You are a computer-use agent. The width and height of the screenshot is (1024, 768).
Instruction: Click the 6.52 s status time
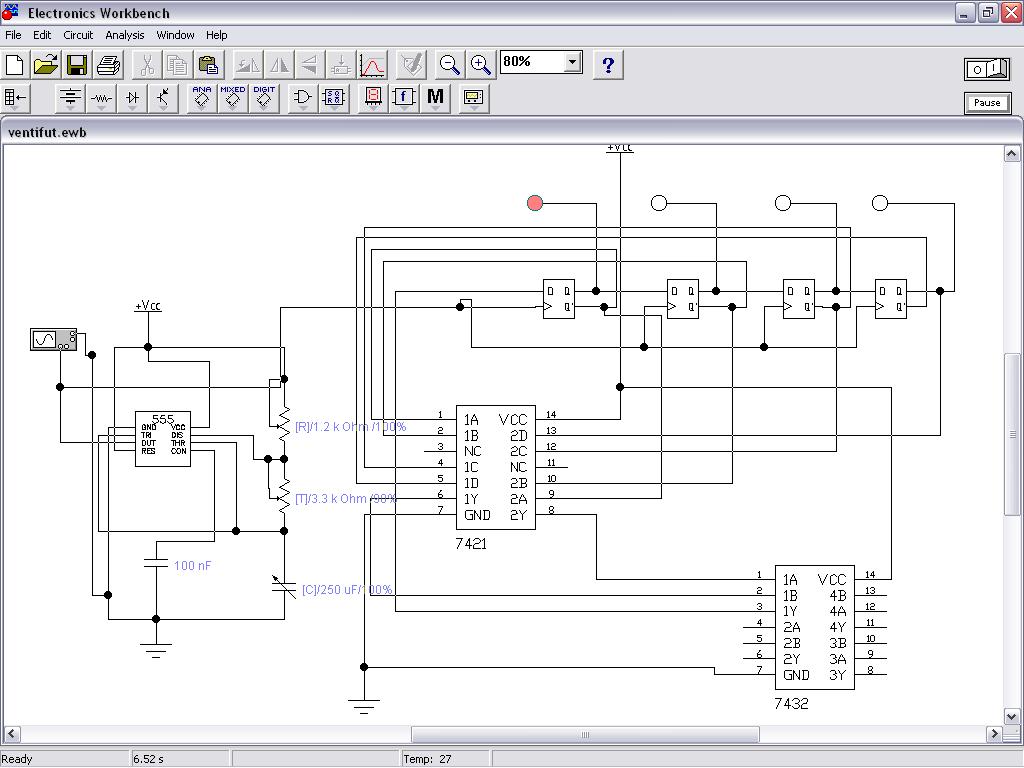[148, 759]
